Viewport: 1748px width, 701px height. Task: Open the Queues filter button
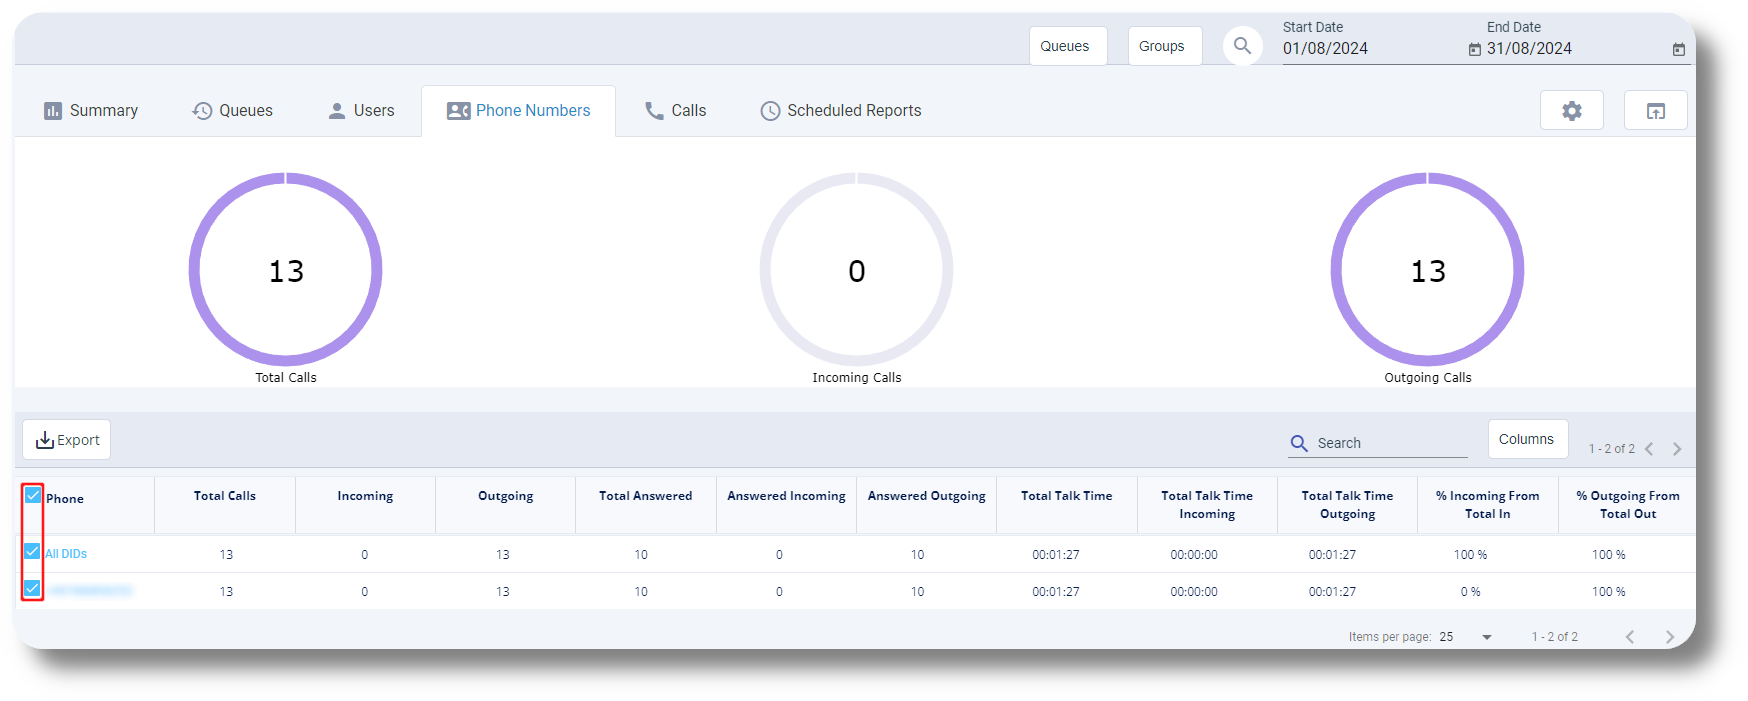click(x=1068, y=46)
